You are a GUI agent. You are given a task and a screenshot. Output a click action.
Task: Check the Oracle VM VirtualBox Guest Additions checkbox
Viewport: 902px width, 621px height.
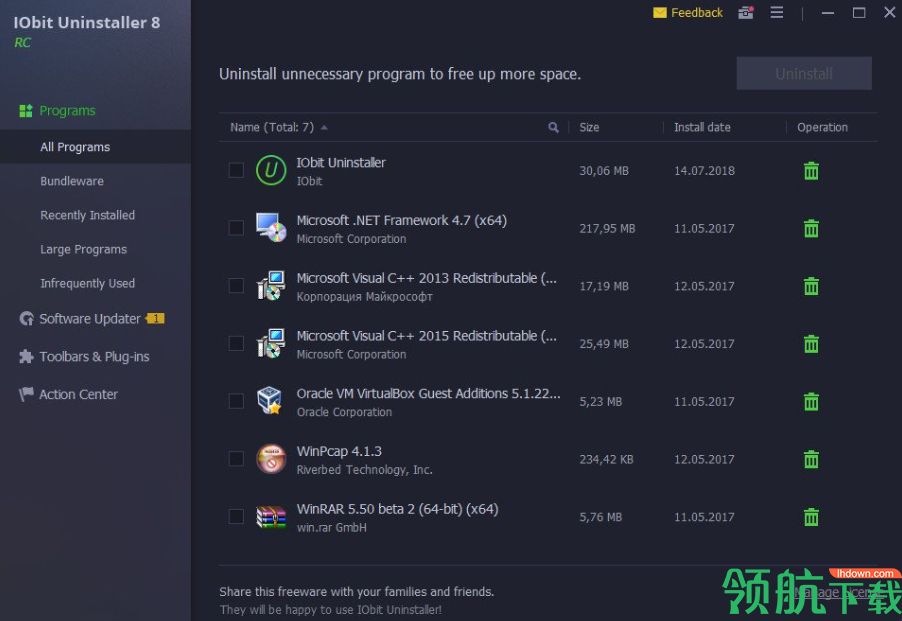tap(236, 401)
